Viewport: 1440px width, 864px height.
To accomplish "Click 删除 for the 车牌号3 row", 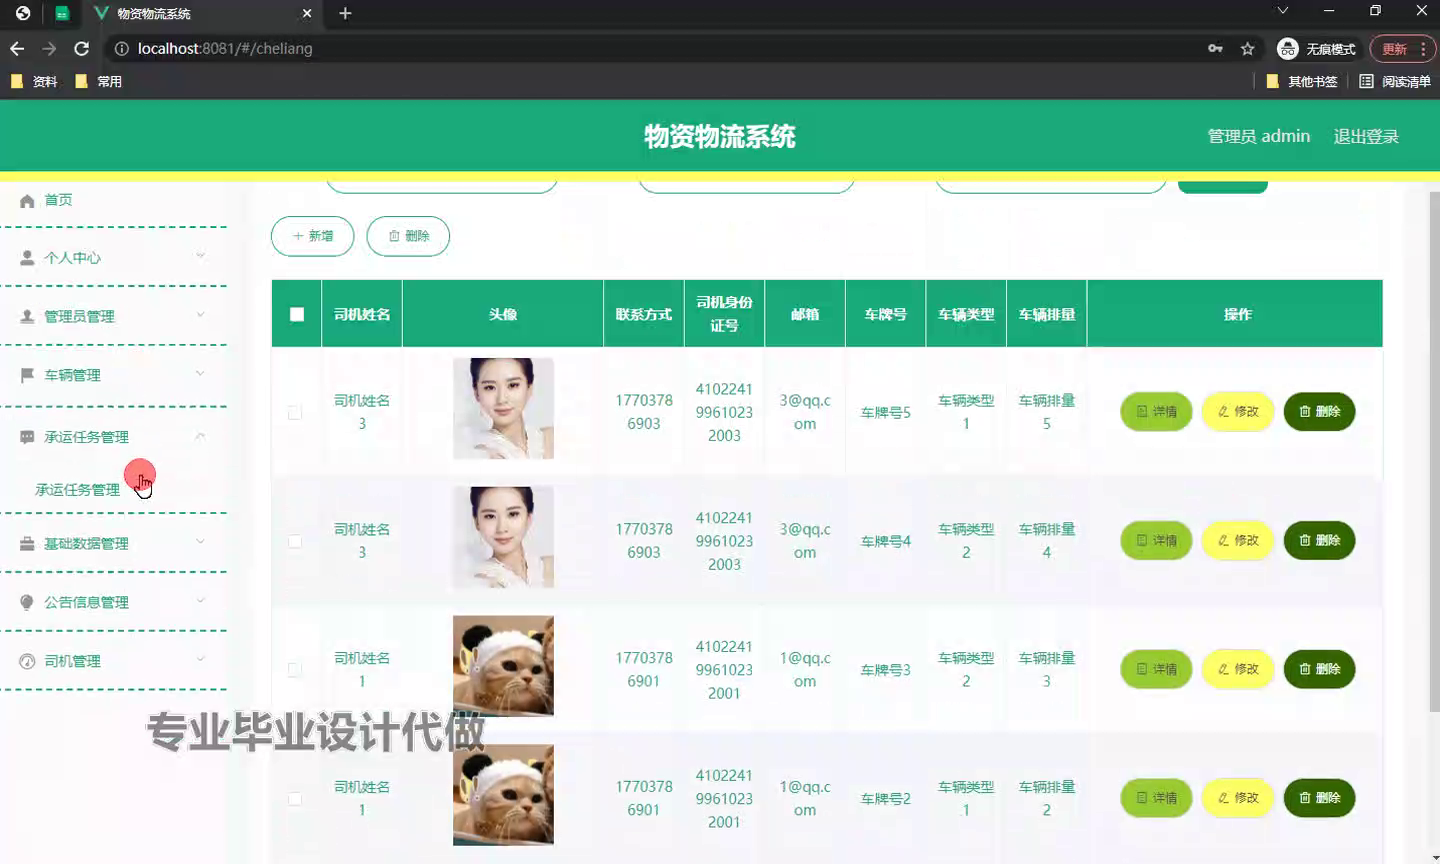I will (1319, 669).
